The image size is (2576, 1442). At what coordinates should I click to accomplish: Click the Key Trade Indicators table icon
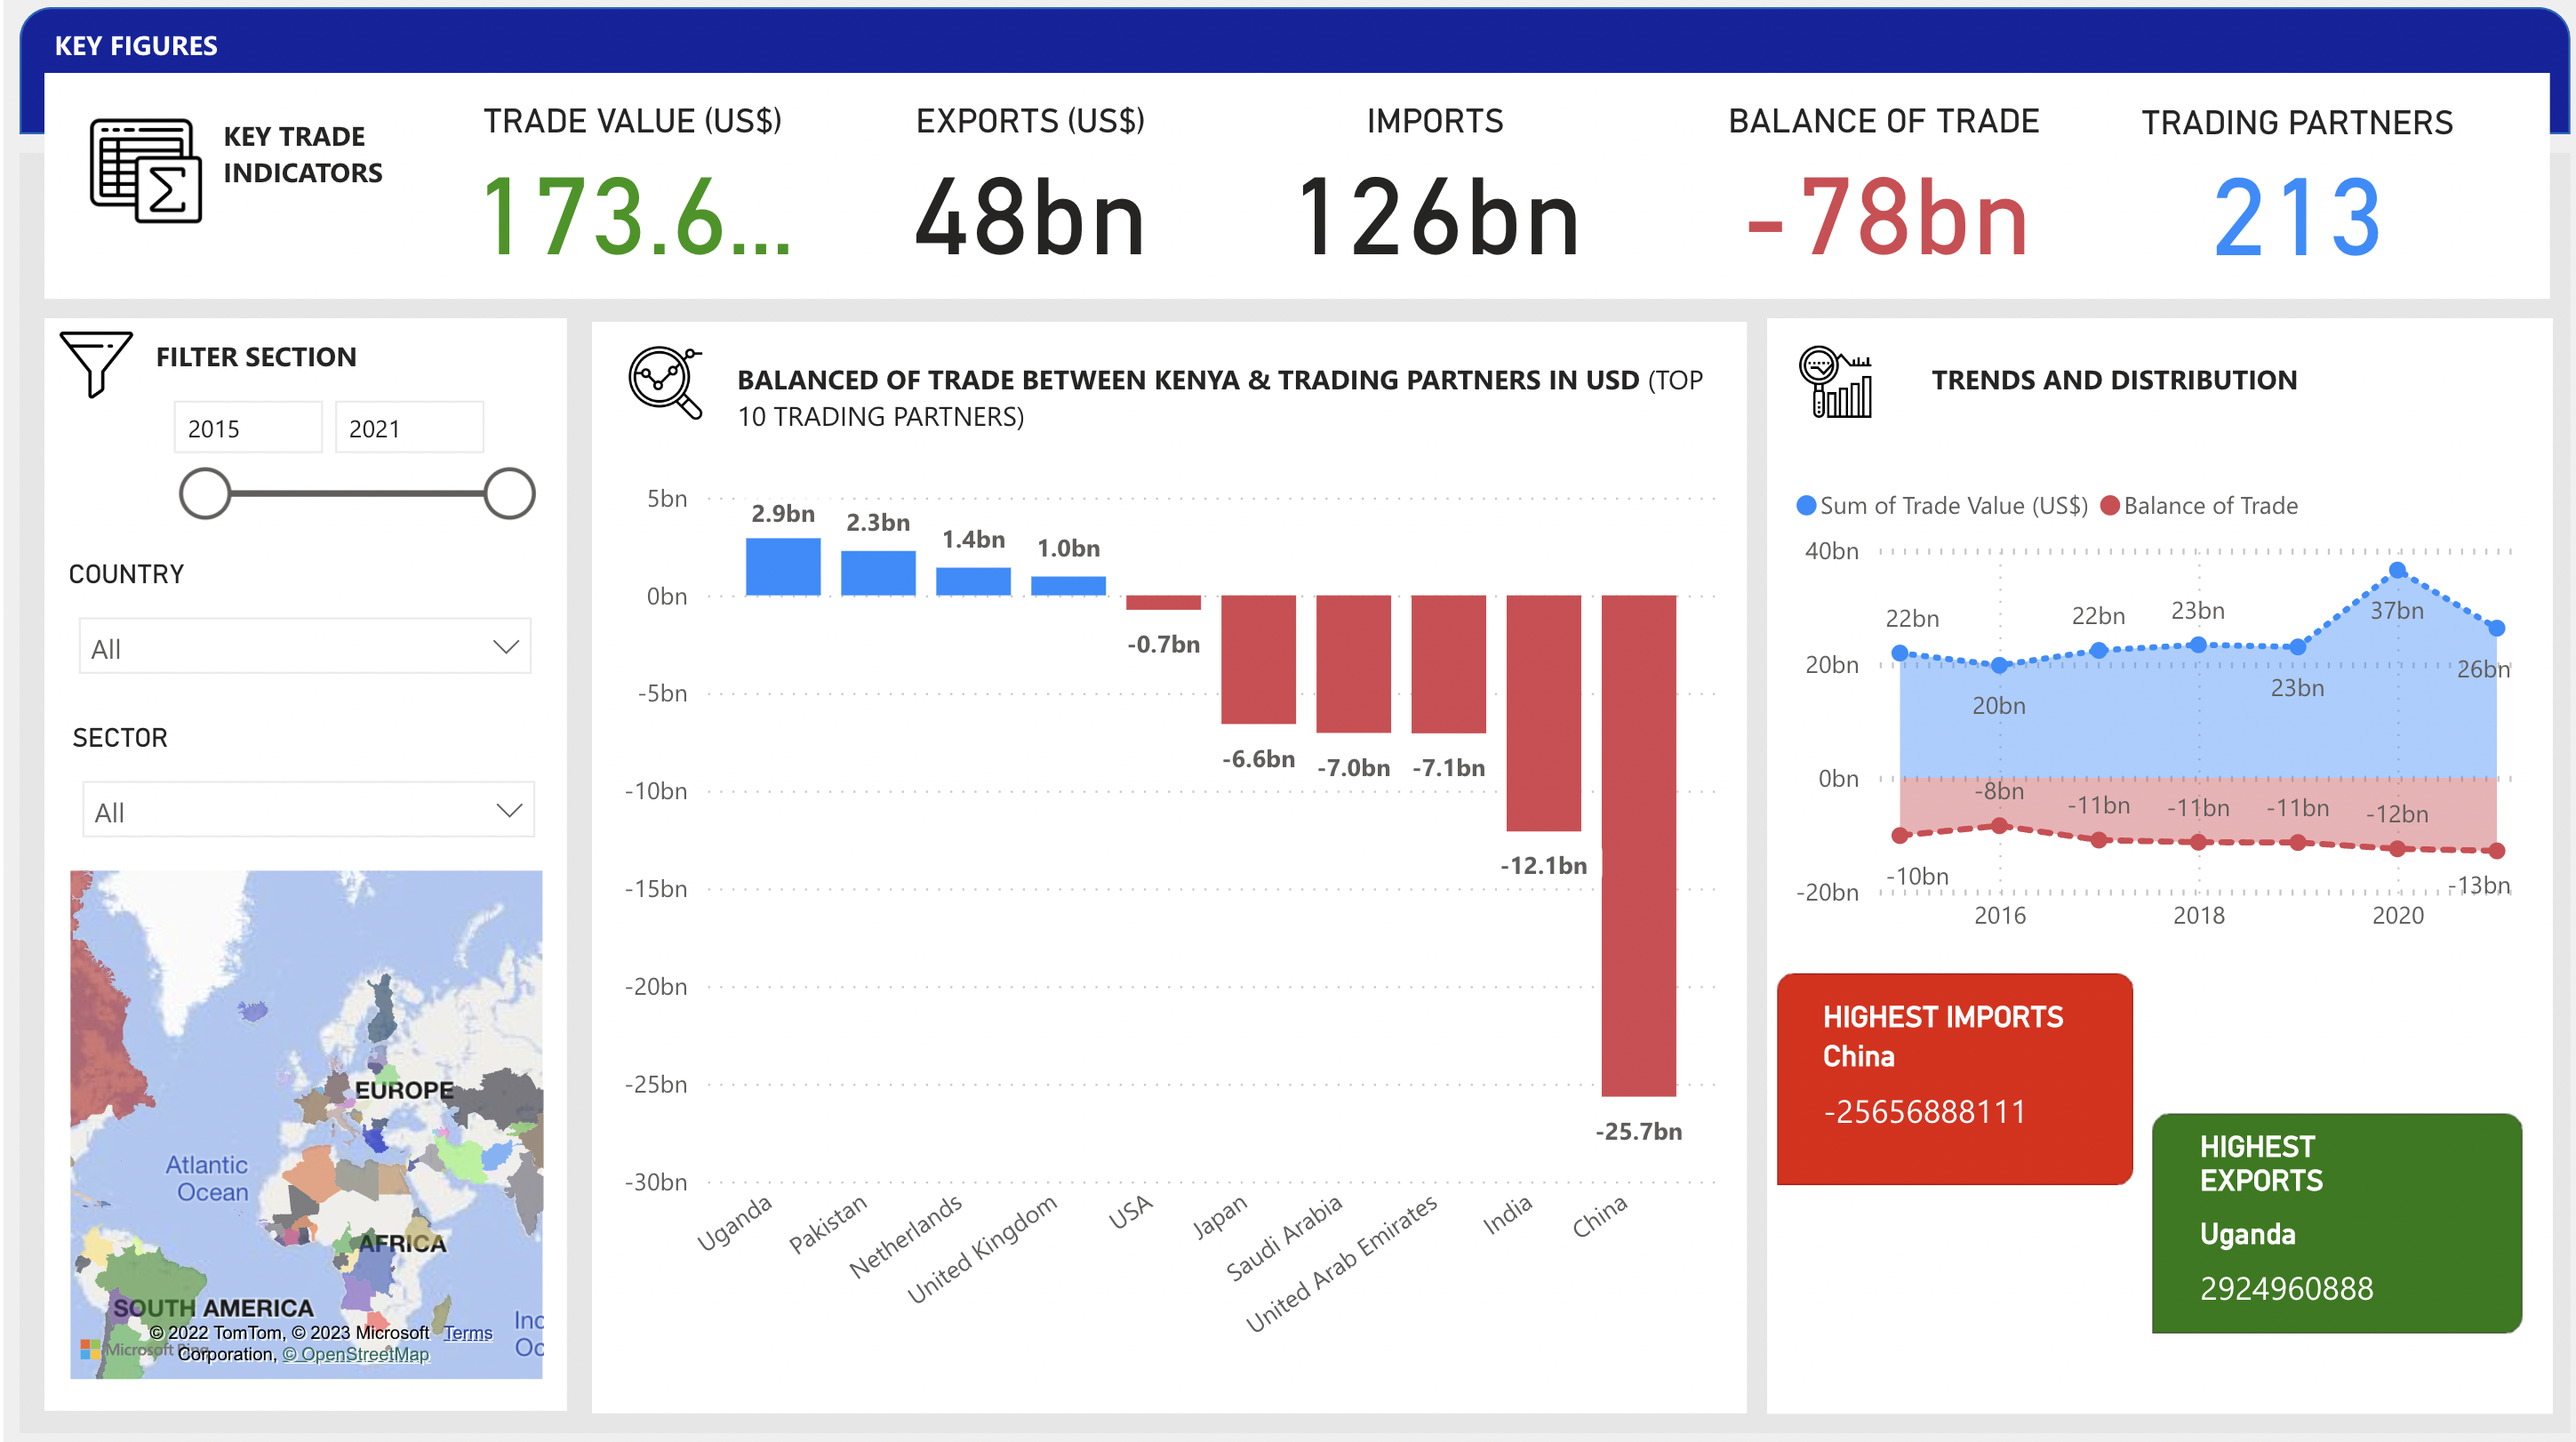click(146, 170)
